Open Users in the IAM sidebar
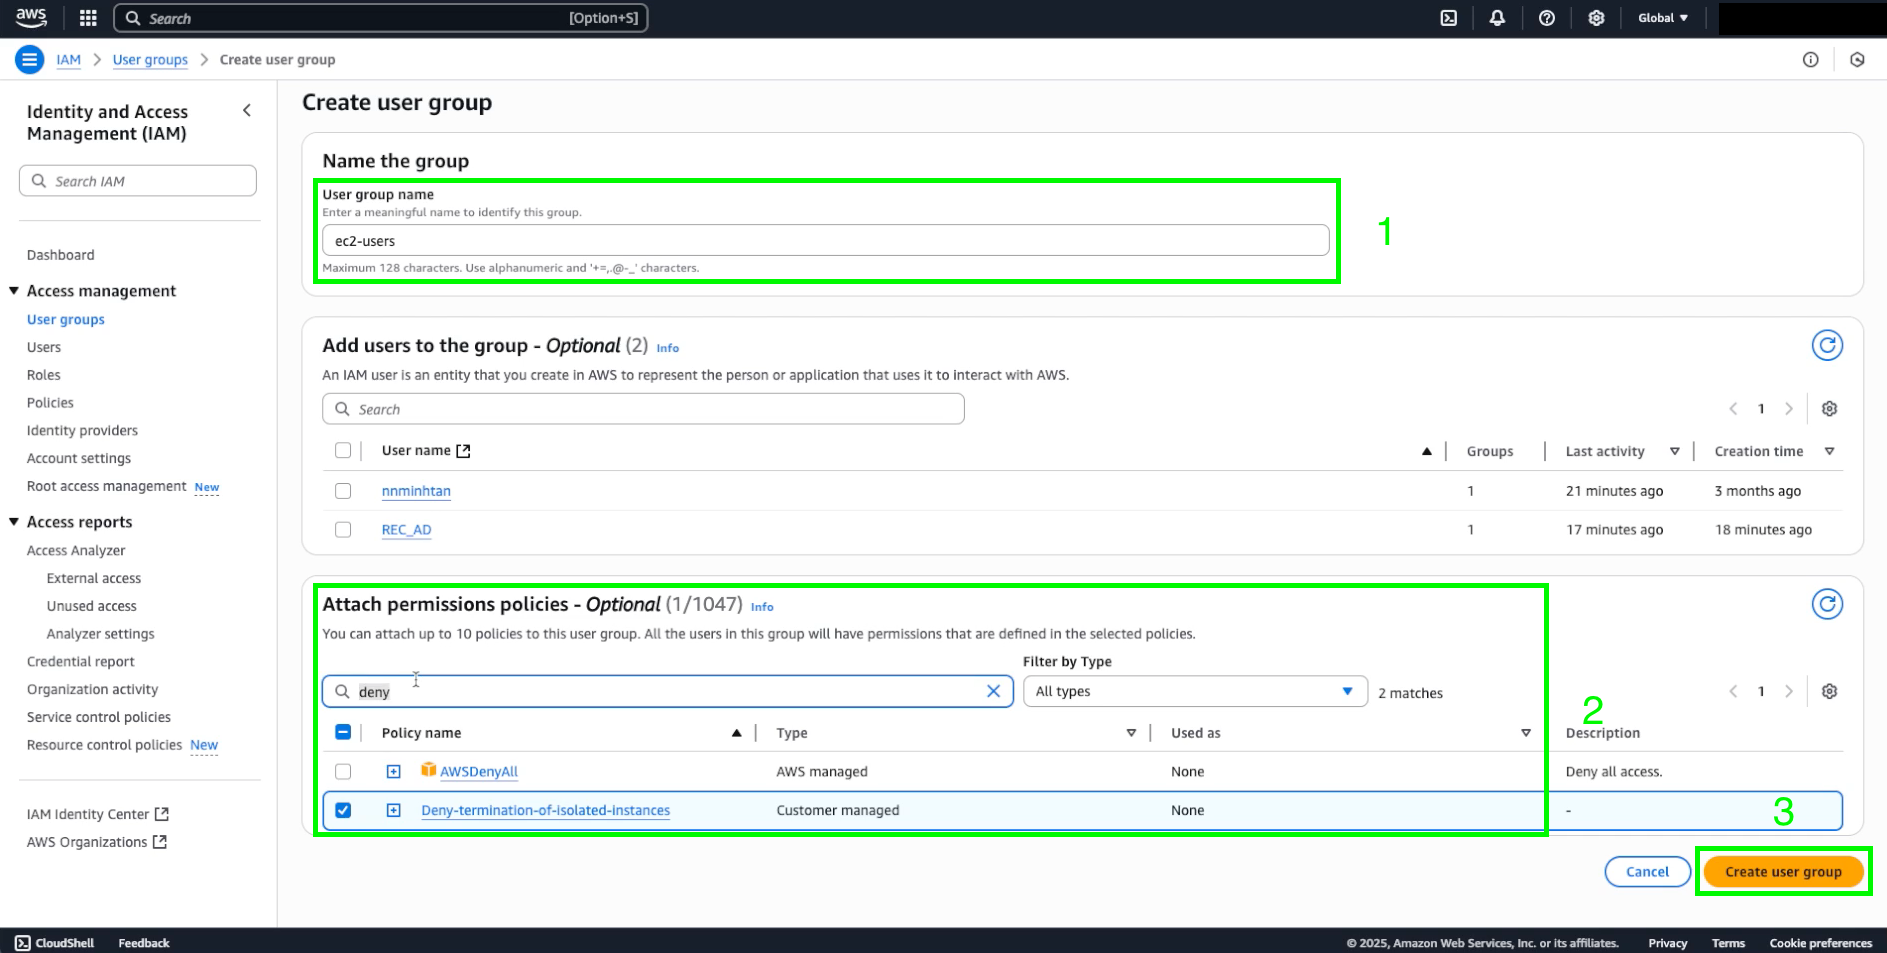Image resolution: width=1887 pixels, height=953 pixels. [44, 347]
